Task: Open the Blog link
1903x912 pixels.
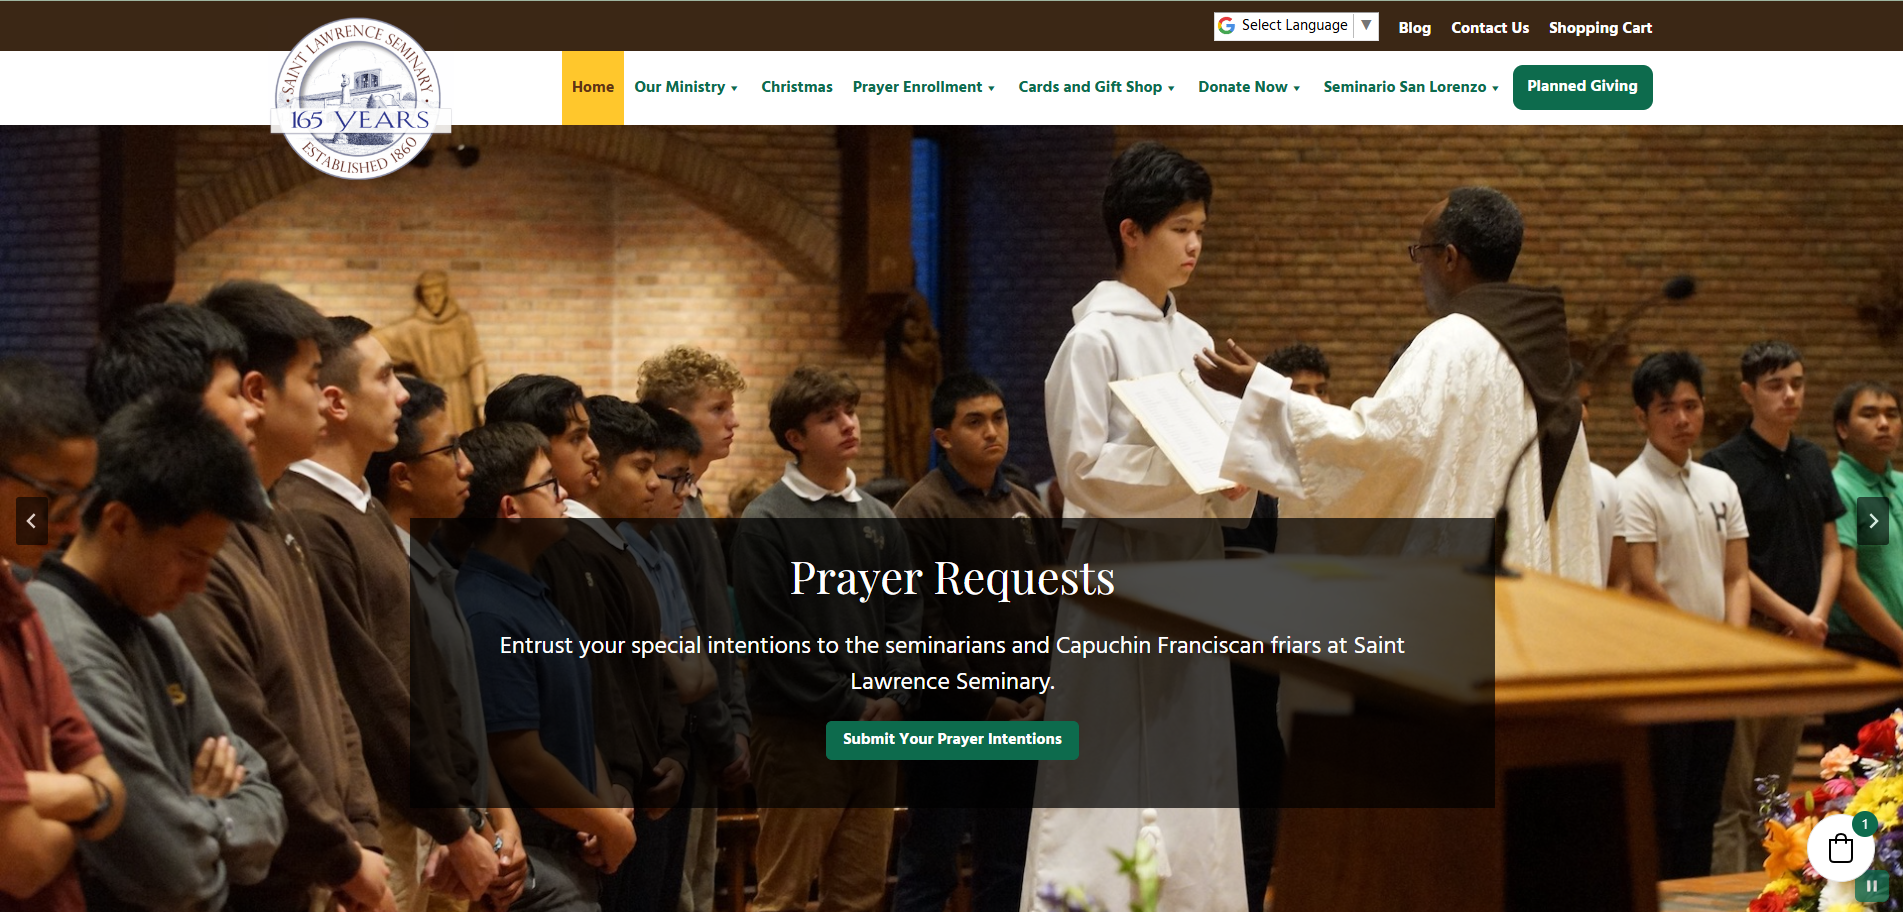Action: (x=1414, y=28)
